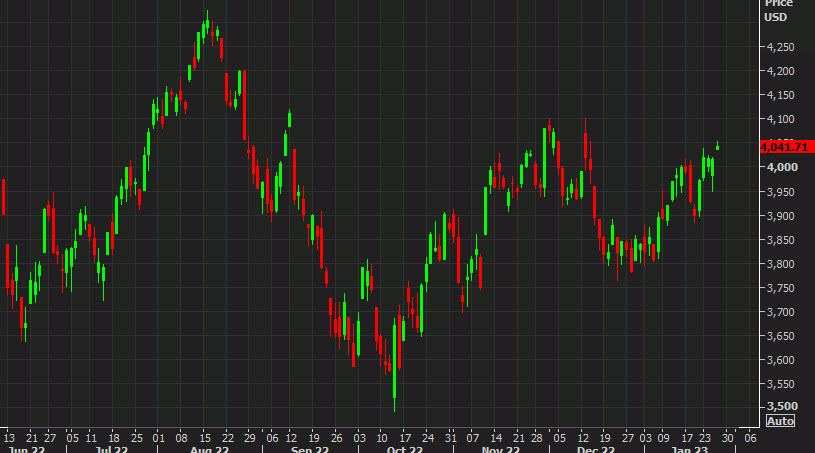Click the date tick 26 near September end
The image size is (815, 453).
pyautogui.click(x=336, y=438)
